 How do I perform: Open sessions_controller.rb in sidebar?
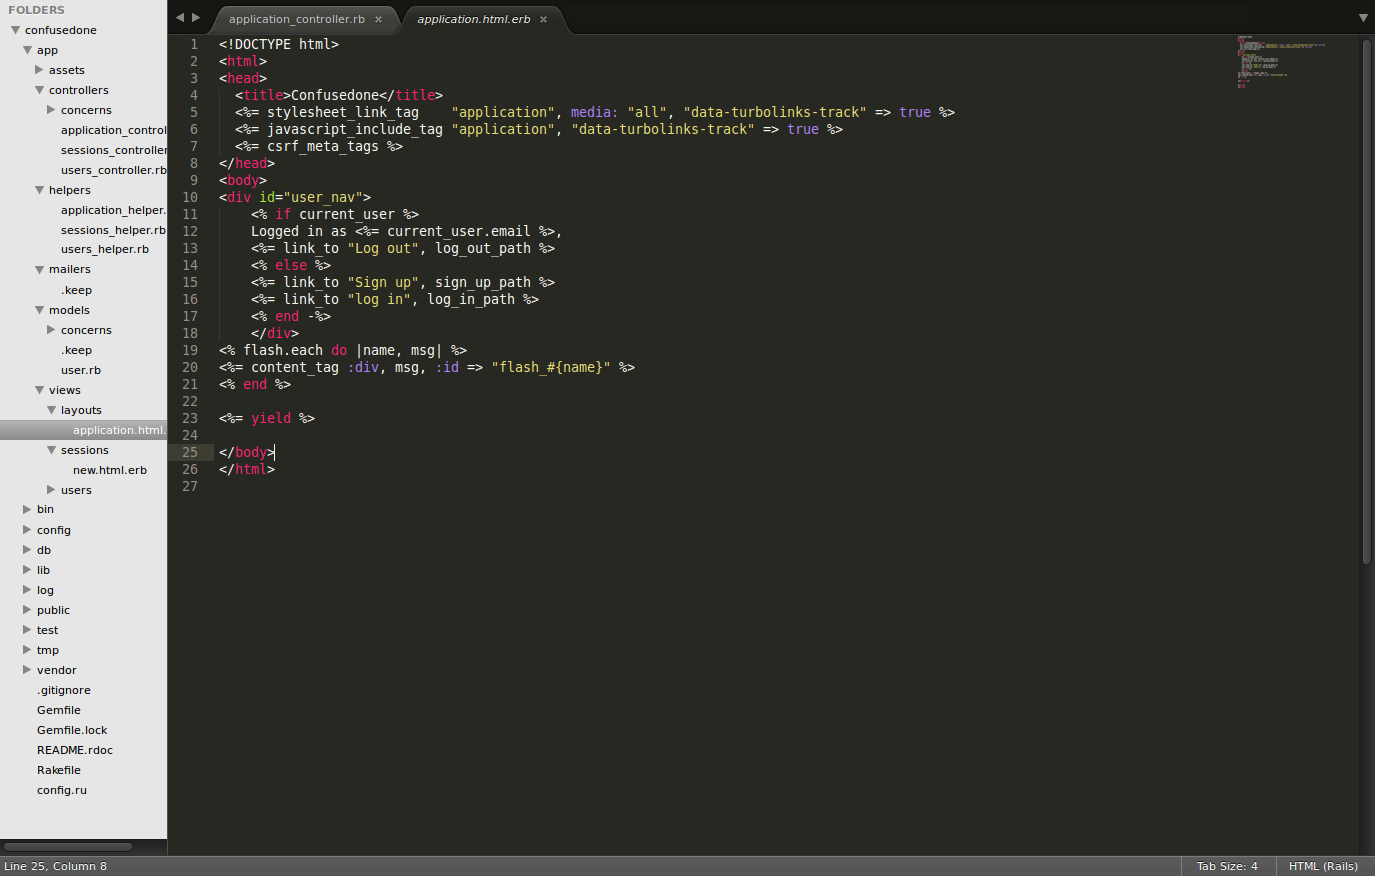tap(113, 150)
